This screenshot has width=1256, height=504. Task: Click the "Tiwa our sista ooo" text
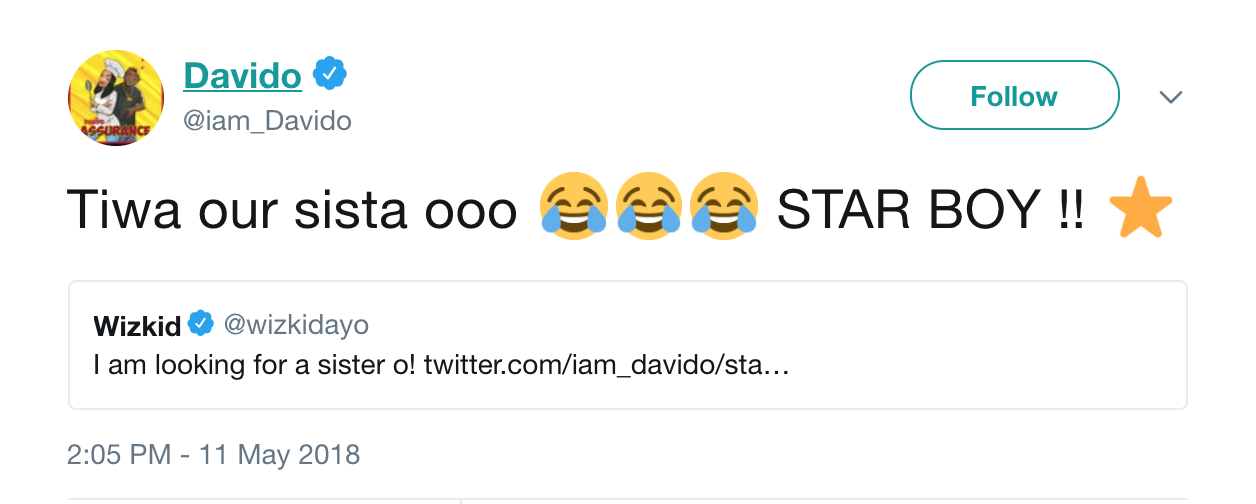tap(291, 211)
